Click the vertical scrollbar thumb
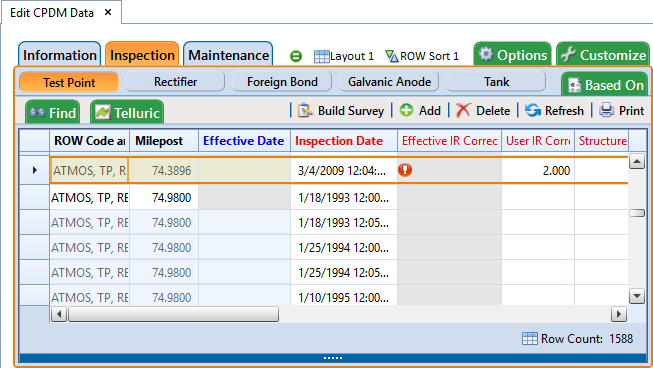This screenshot has width=653, height=368. coord(637,213)
